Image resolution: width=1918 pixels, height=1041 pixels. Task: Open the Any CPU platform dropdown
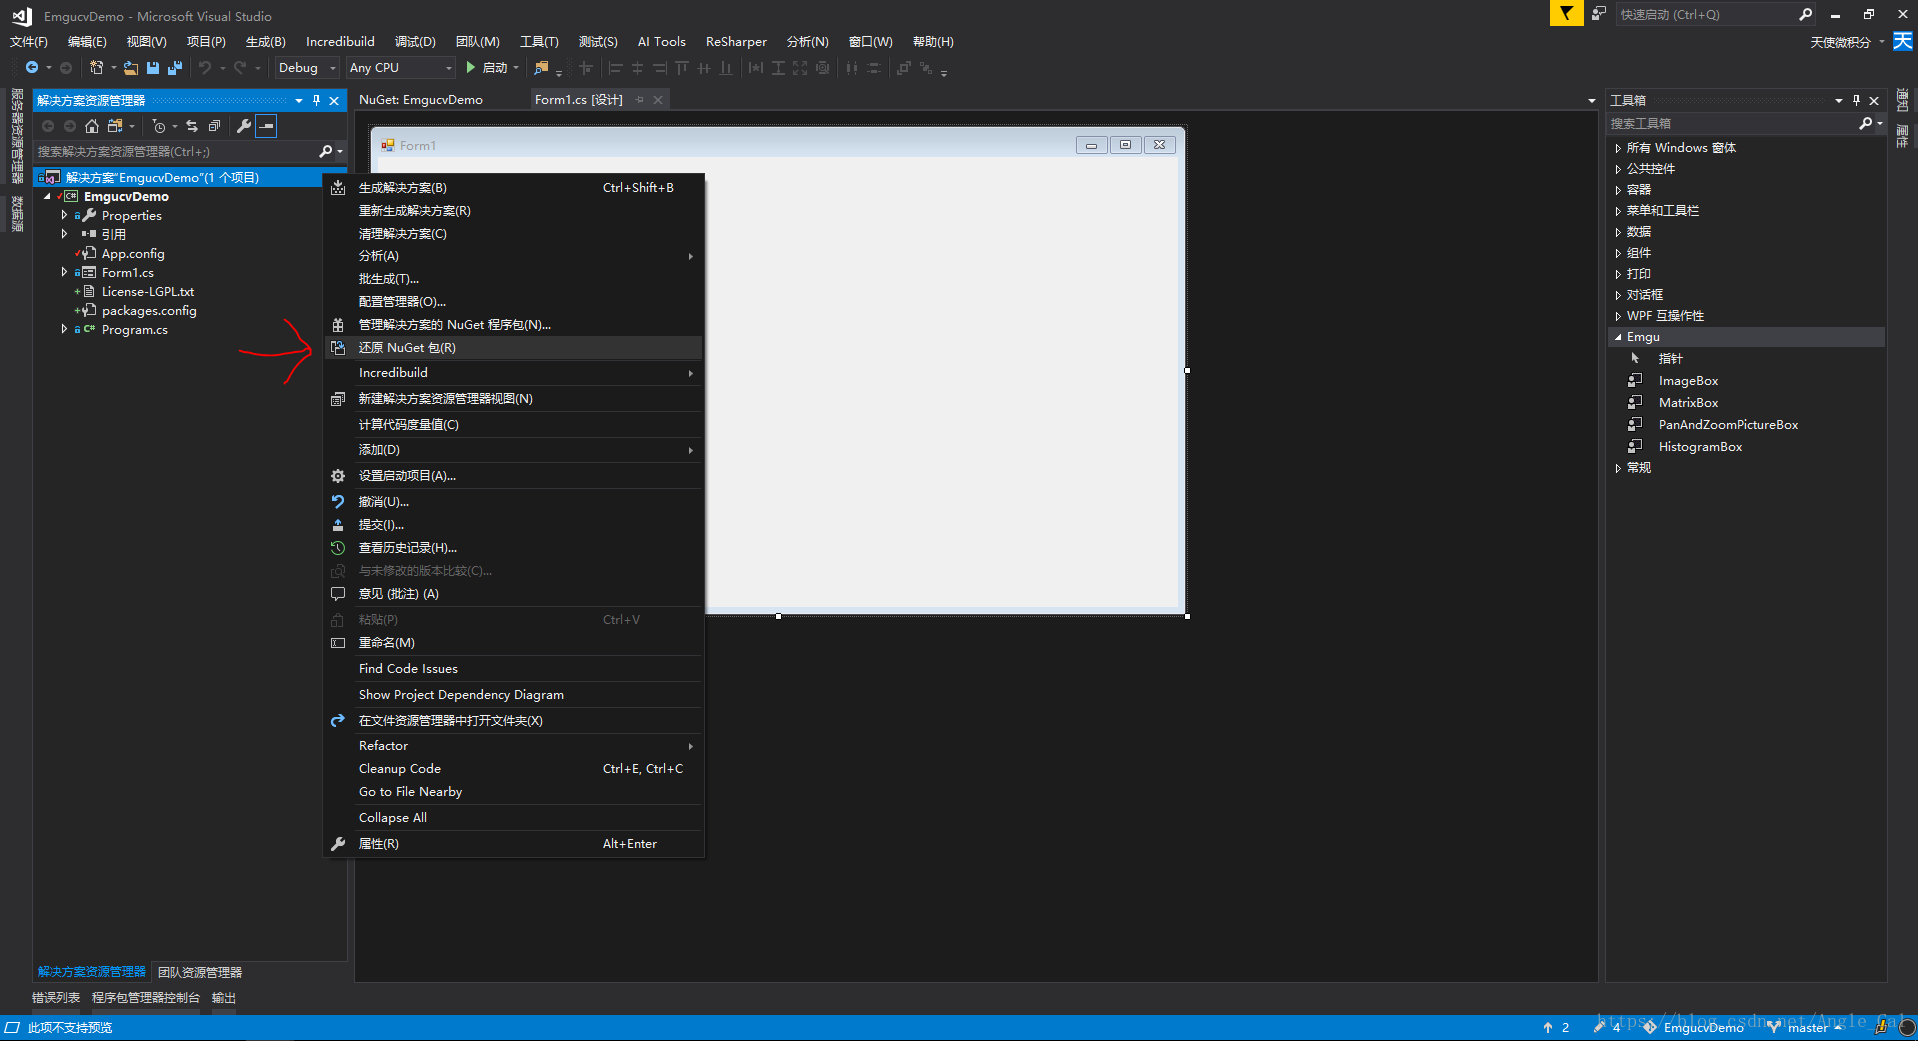pos(400,67)
